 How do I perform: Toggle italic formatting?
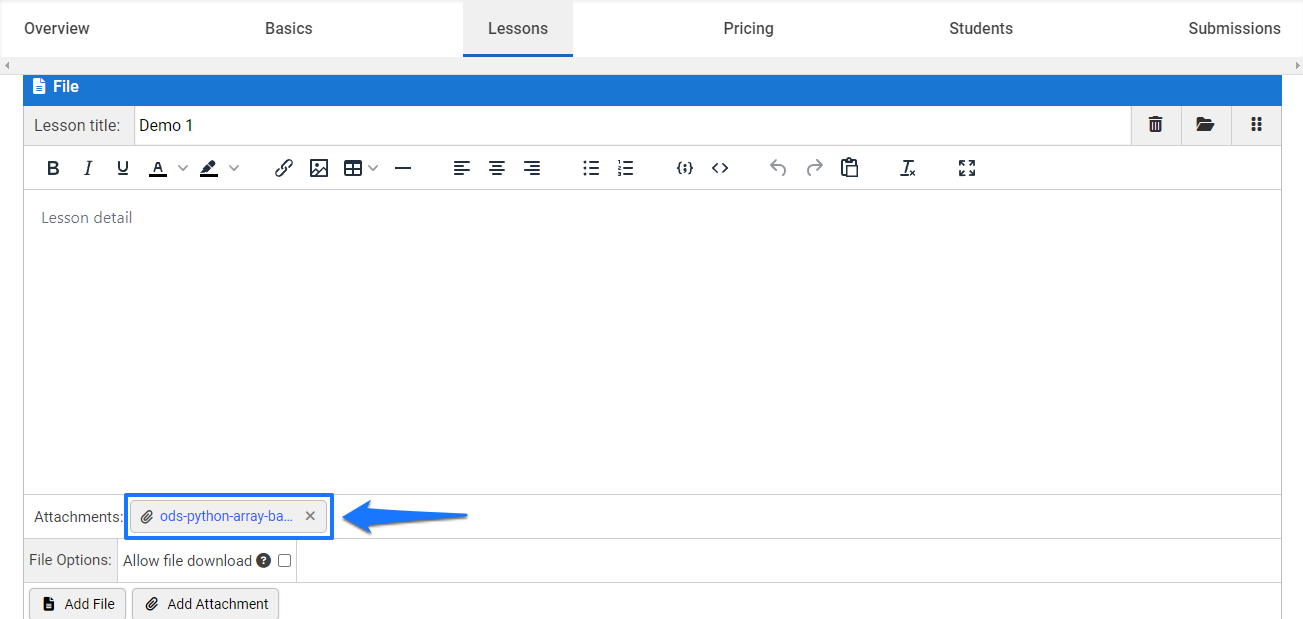point(88,168)
